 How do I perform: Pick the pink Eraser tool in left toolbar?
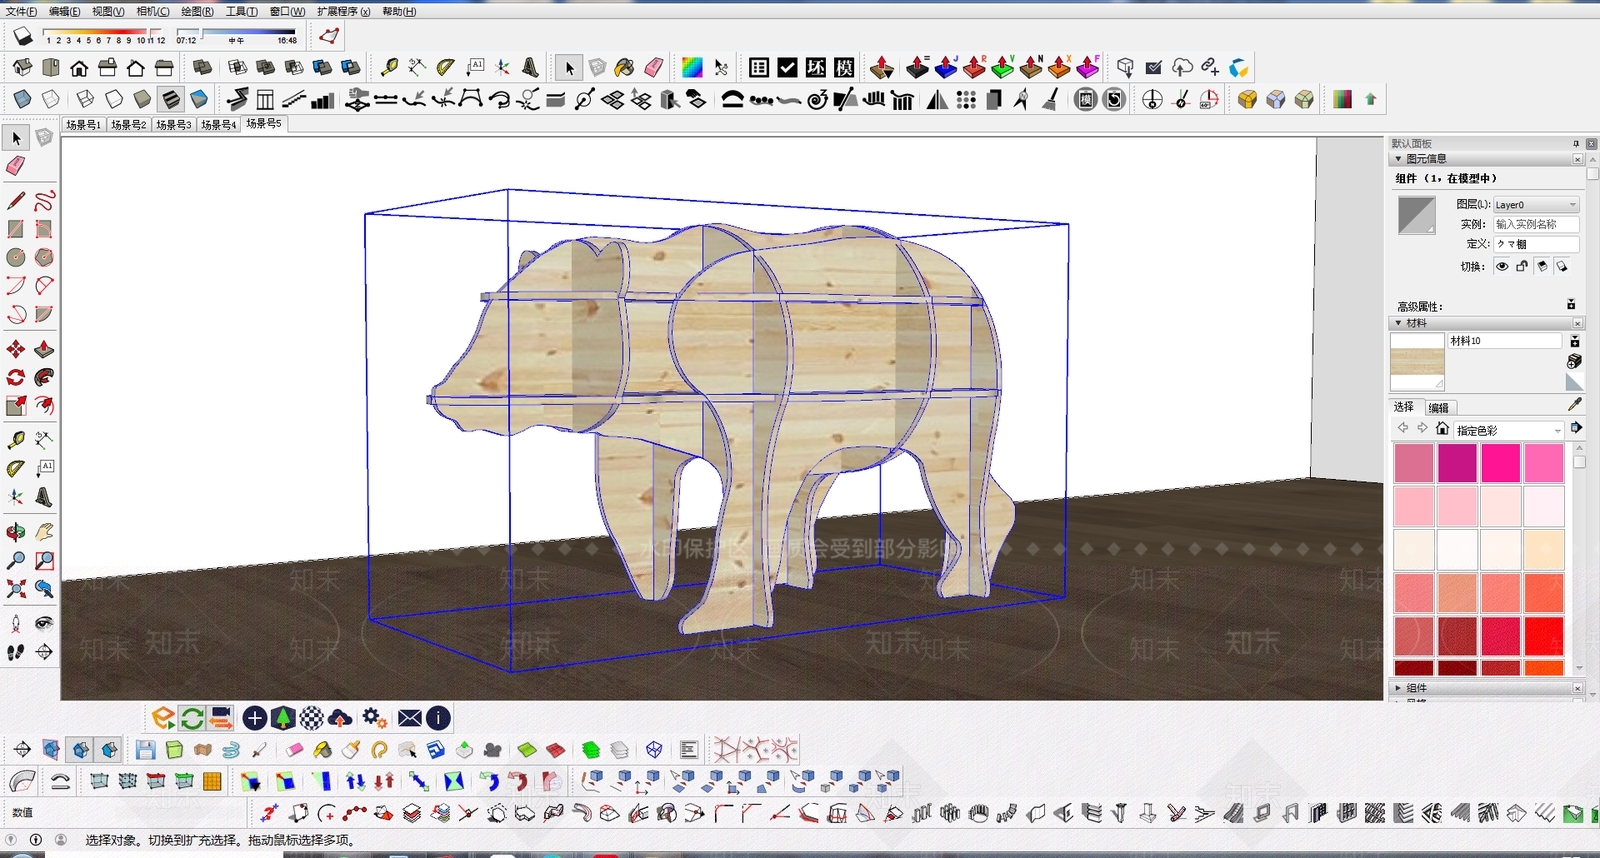(16, 166)
